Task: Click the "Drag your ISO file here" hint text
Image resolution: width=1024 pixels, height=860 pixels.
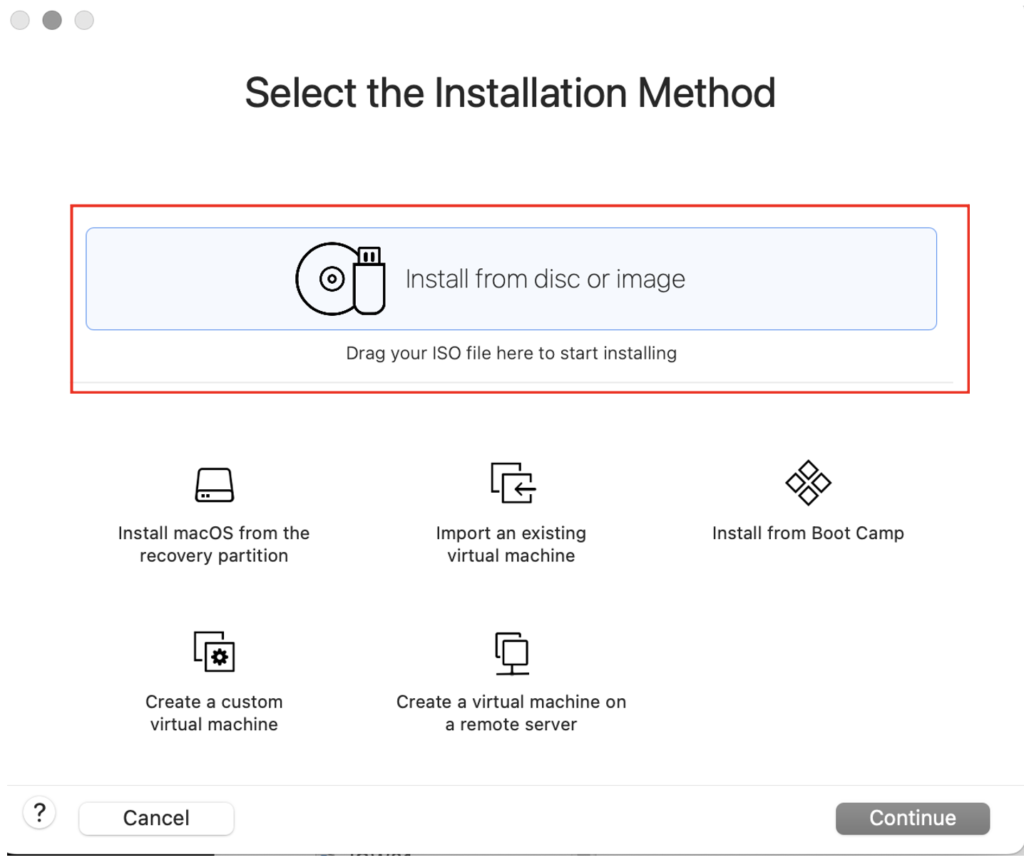Action: (511, 353)
